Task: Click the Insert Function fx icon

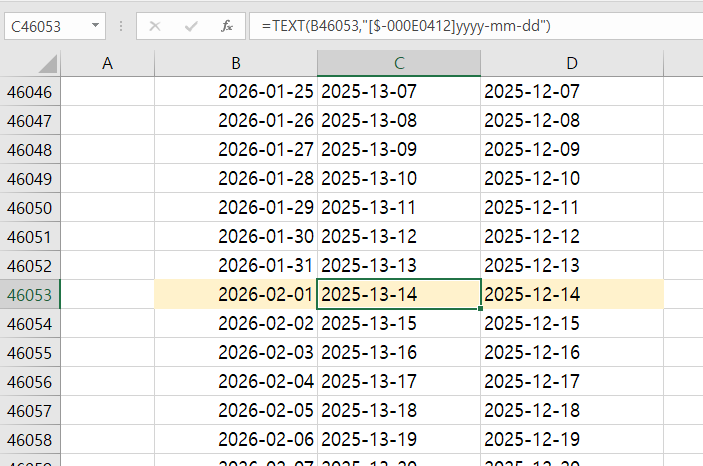Action: click(x=227, y=25)
